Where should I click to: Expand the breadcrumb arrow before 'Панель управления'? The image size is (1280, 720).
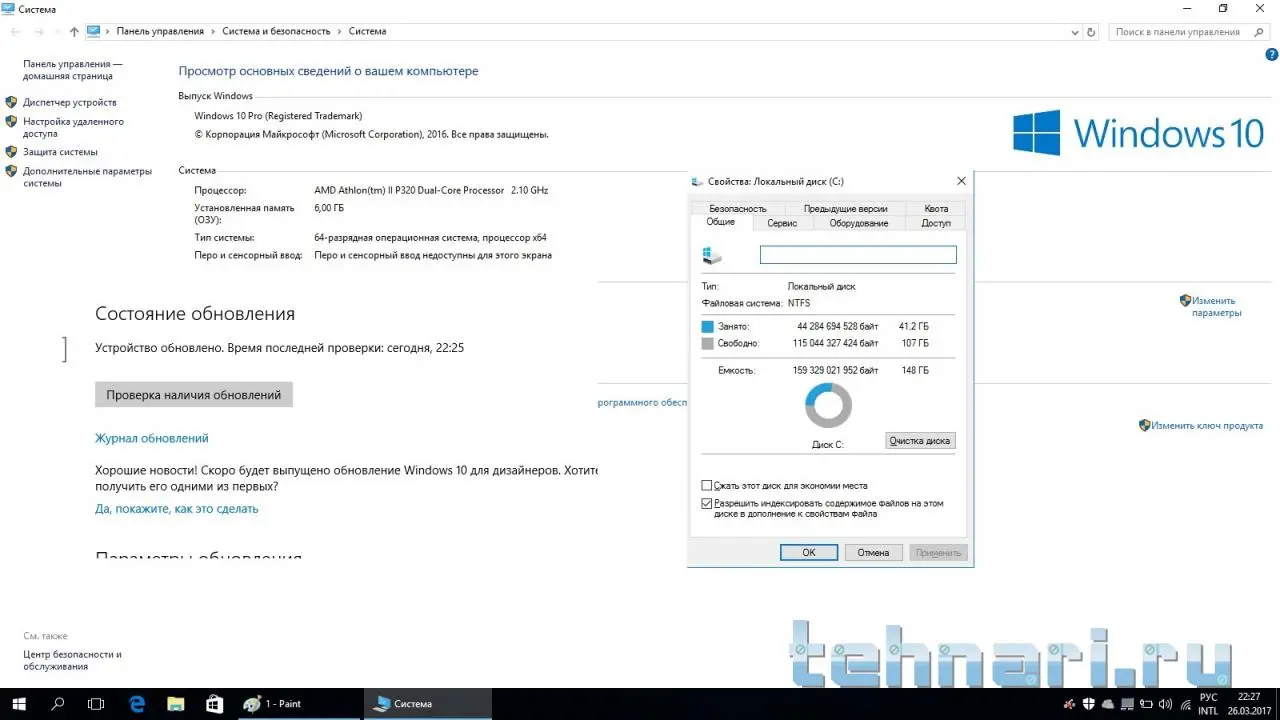pyautogui.click(x=109, y=31)
